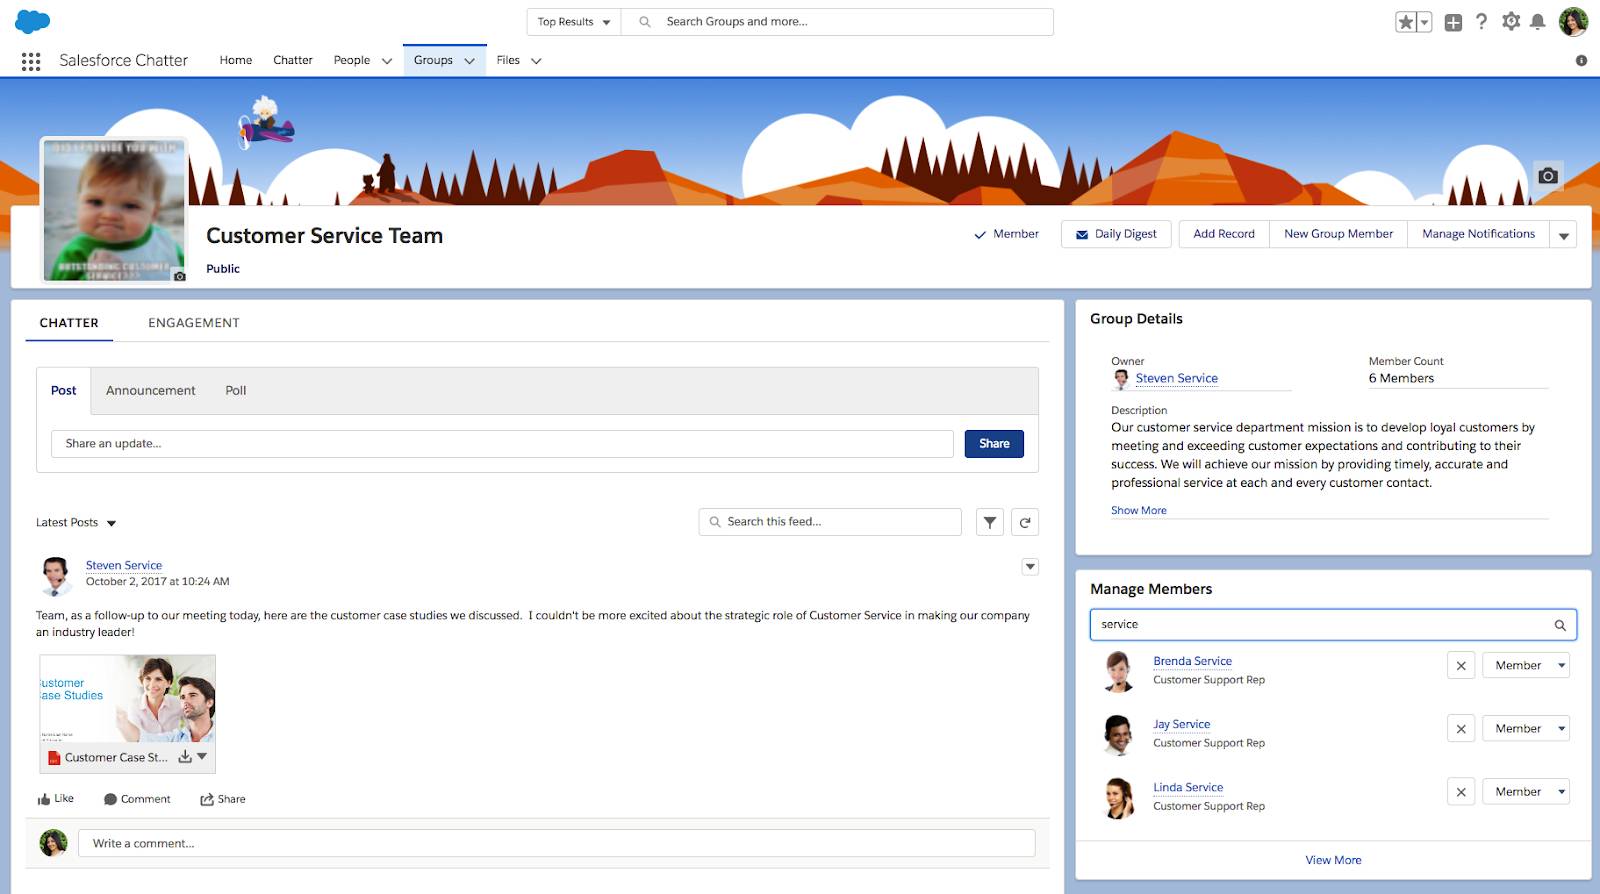Share Steven Service's post

(x=222, y=799)
